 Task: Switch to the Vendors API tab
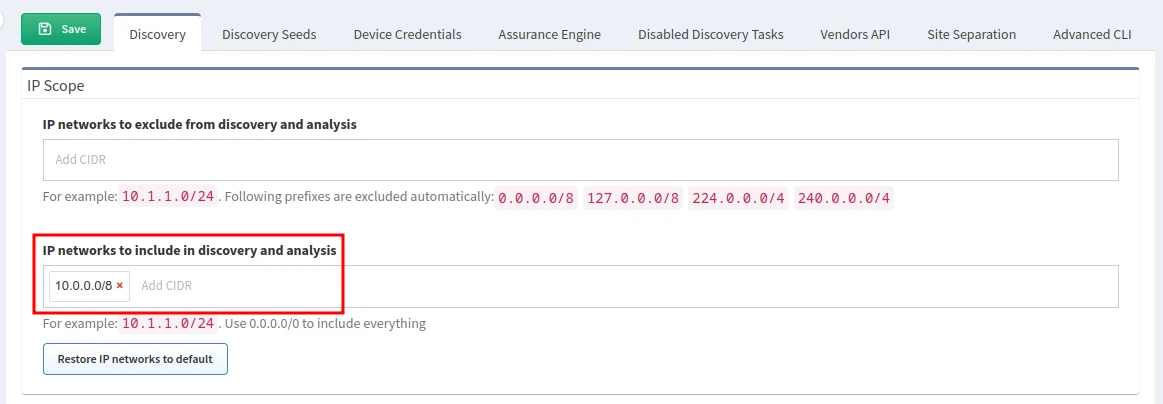(854, 34)
